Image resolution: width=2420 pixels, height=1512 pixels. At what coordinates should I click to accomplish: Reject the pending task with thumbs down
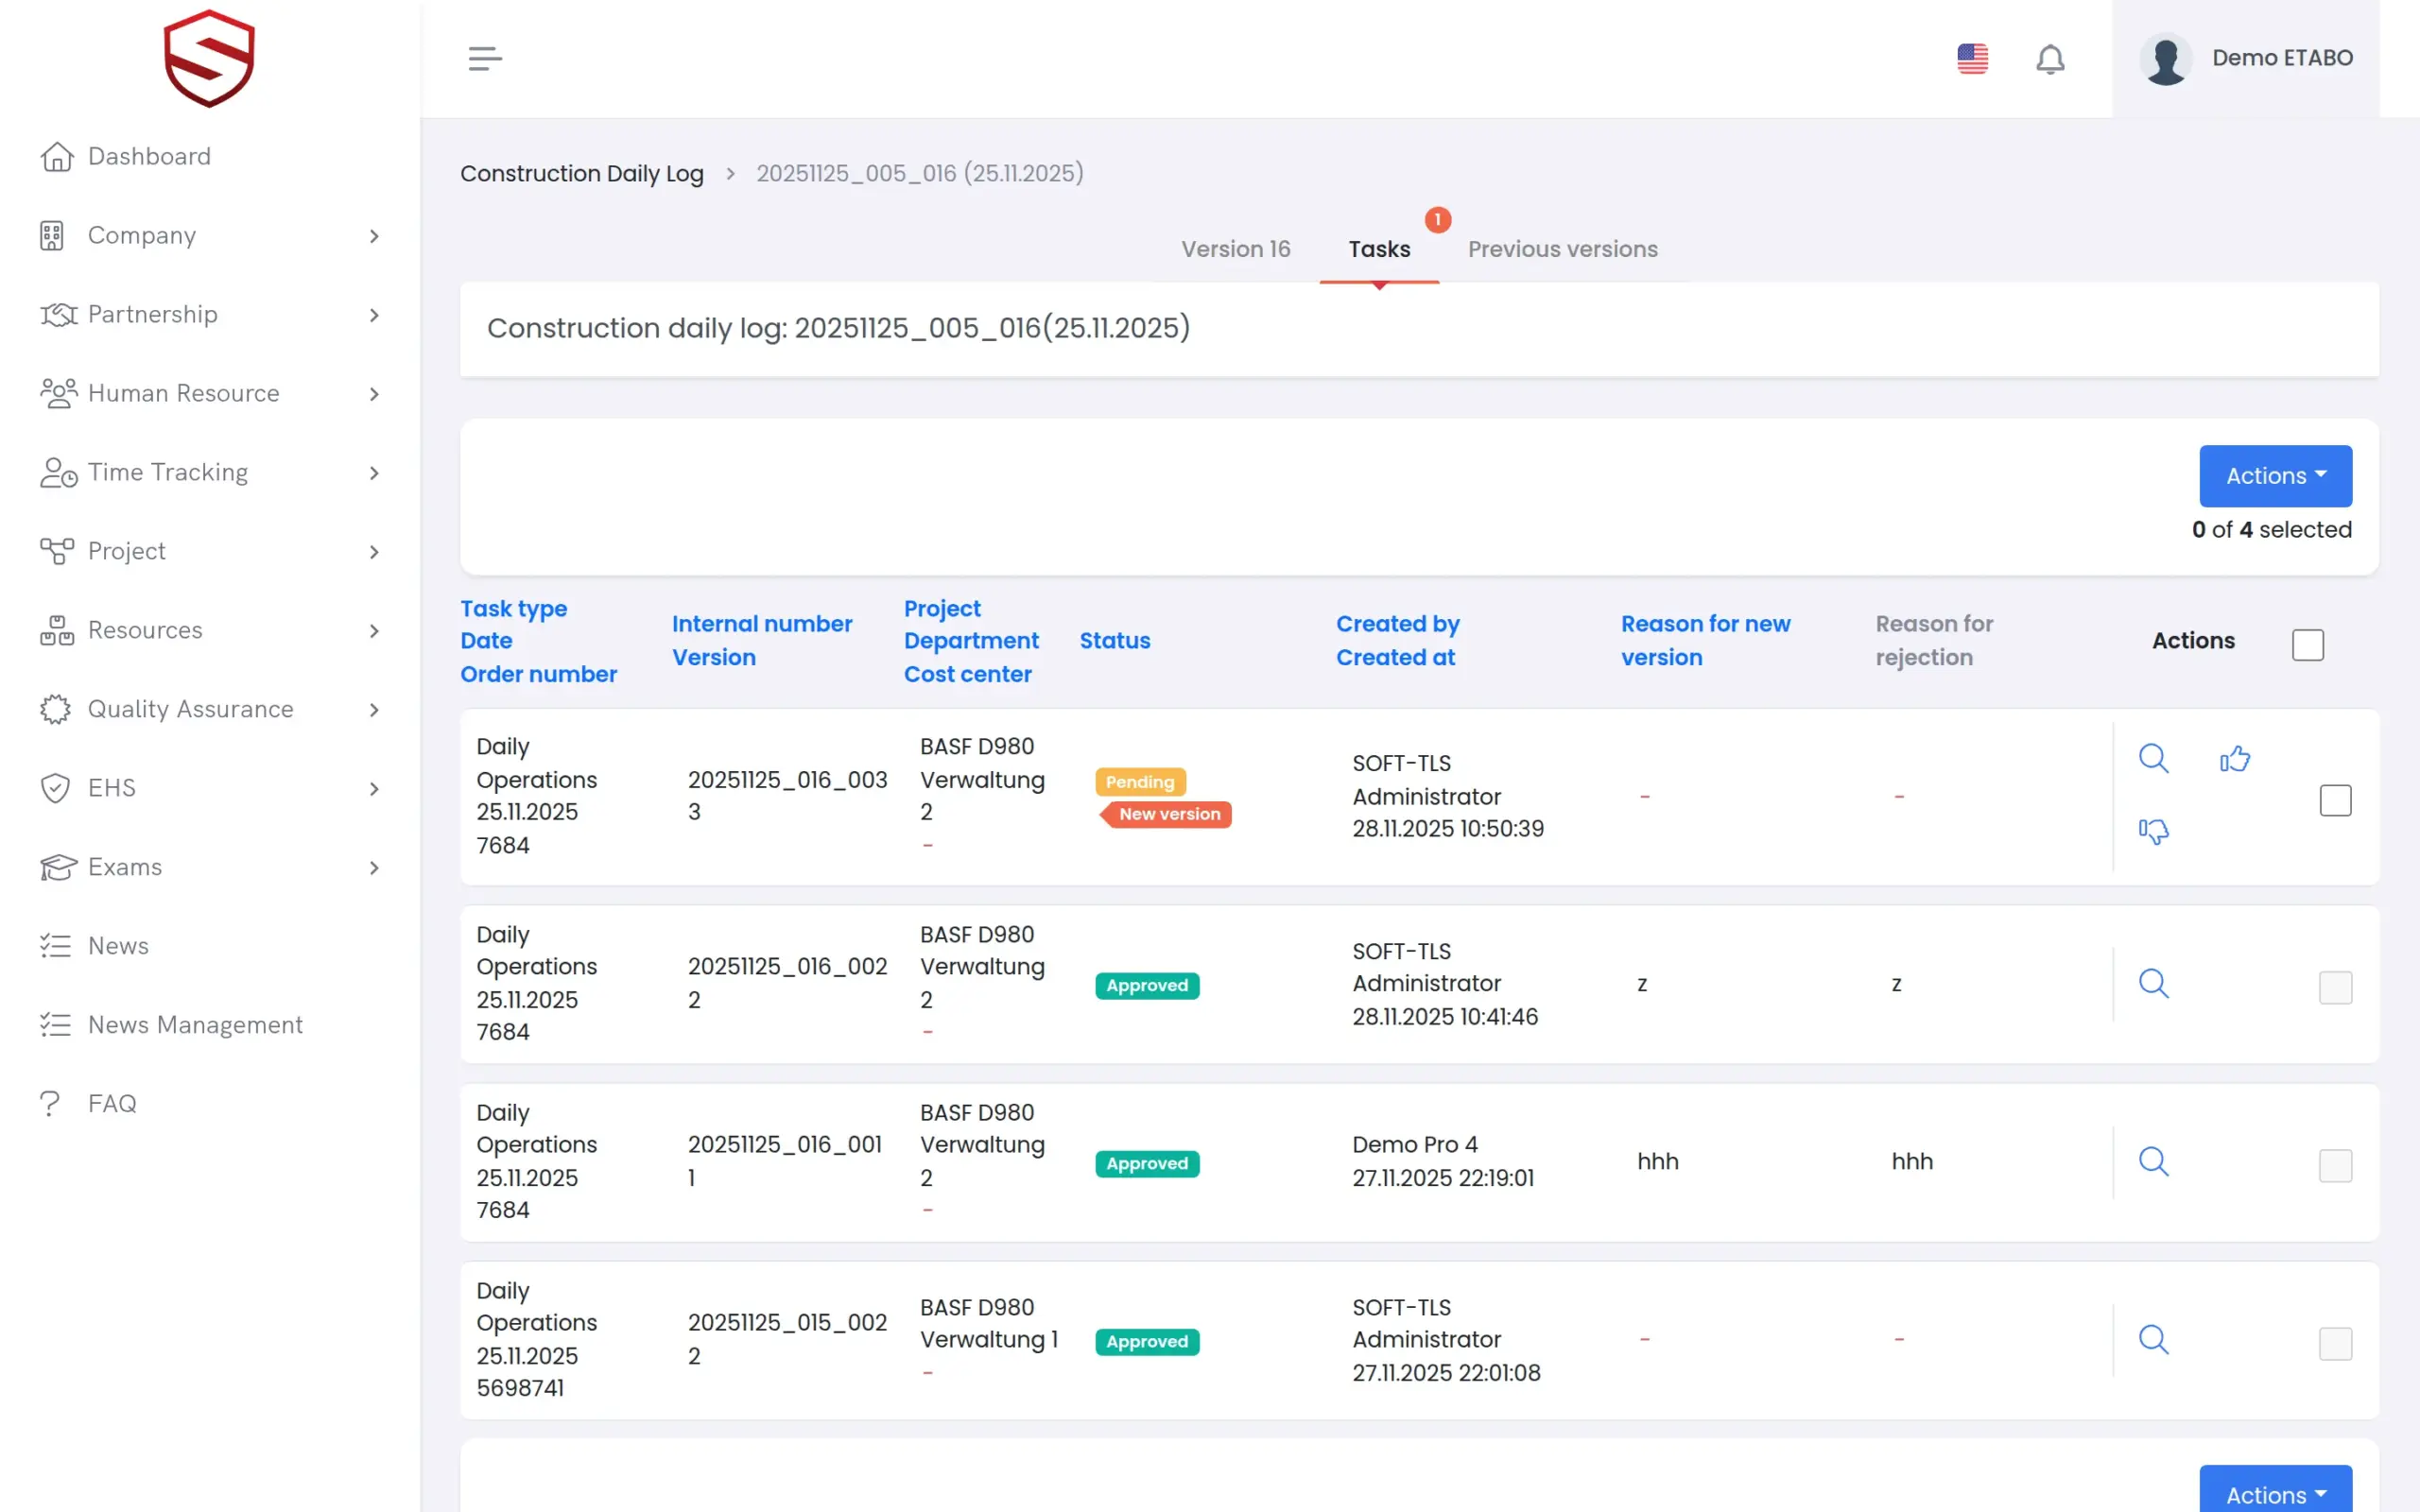2153,831
